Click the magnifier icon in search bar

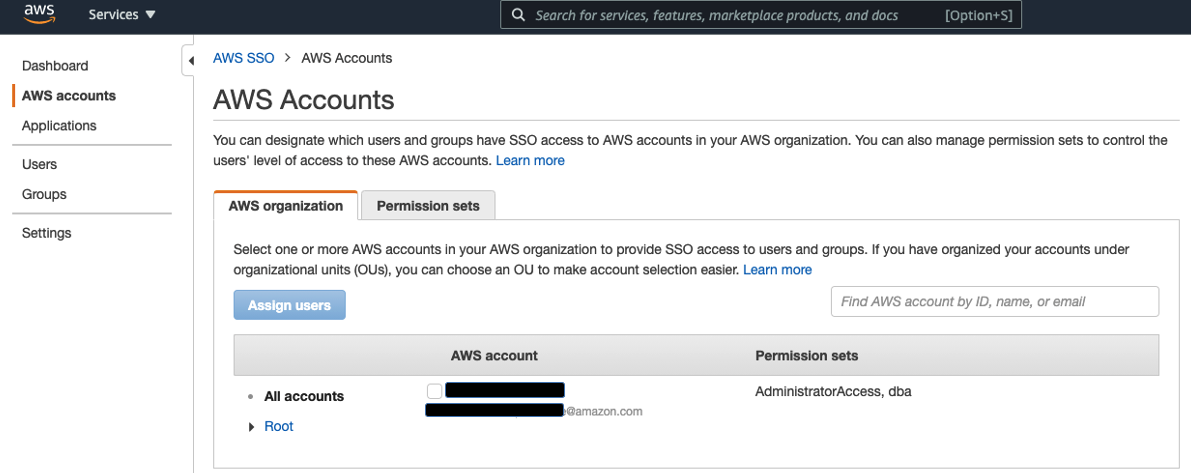pyautogui.click(x=518, y=15)
